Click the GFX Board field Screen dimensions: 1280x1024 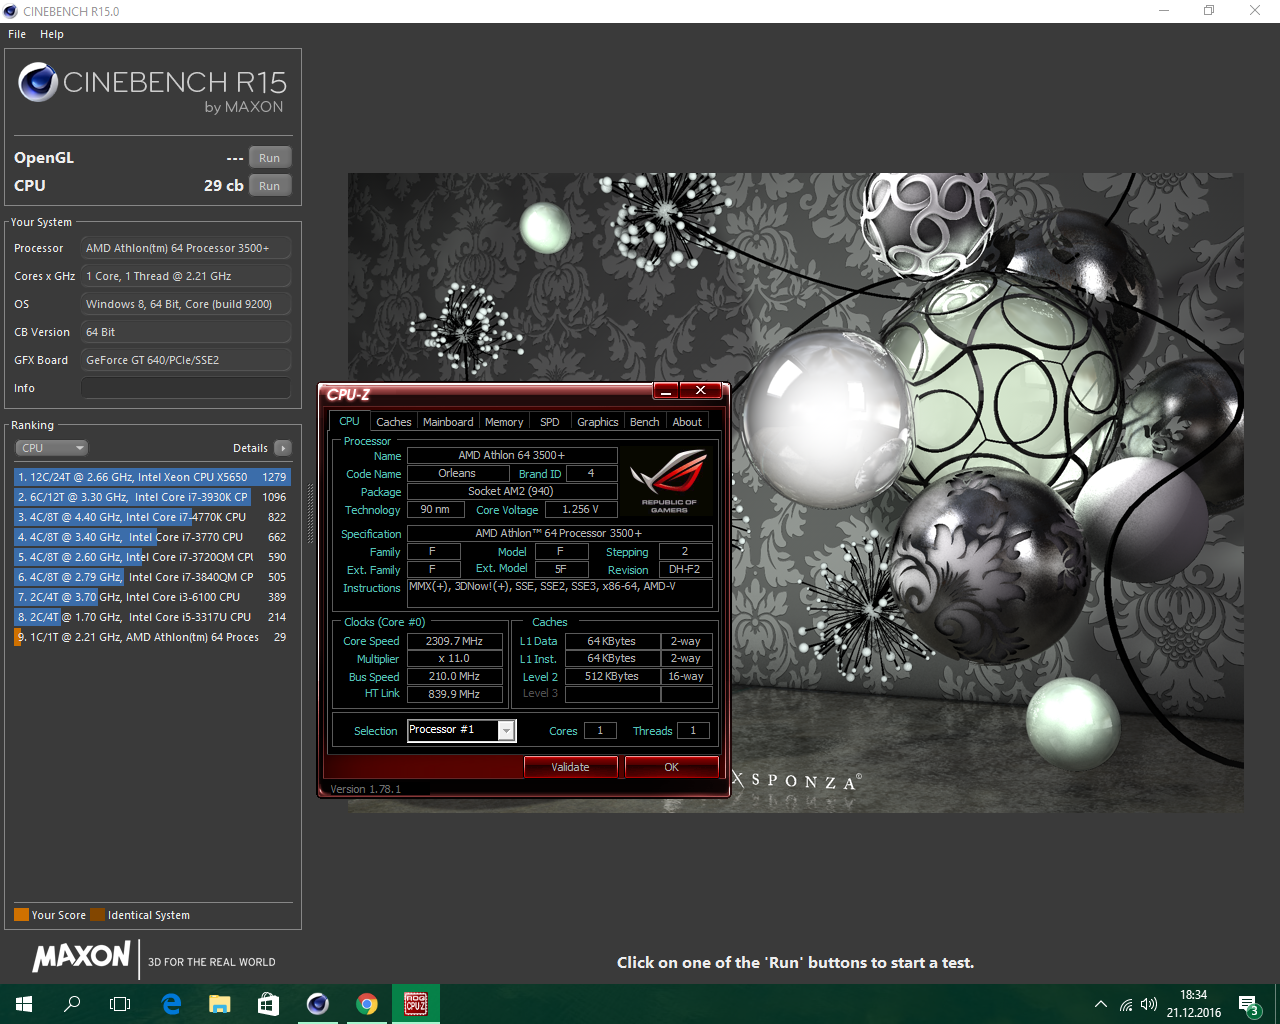click(x=186, y=360)
